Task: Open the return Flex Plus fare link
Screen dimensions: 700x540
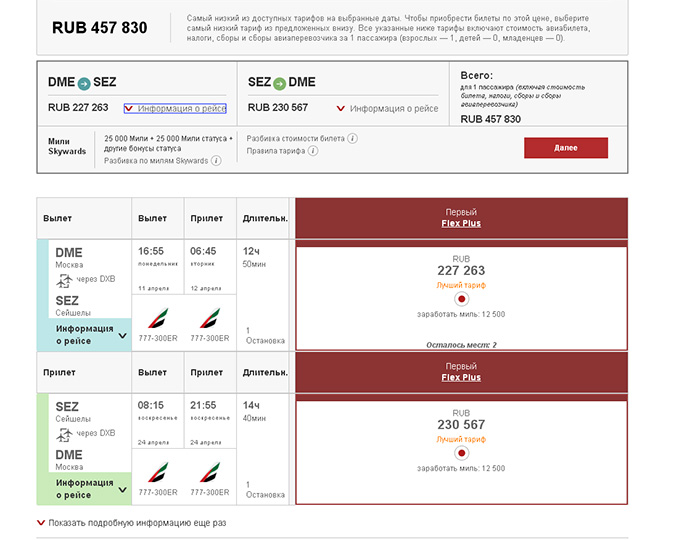Action: pos(461,377)
